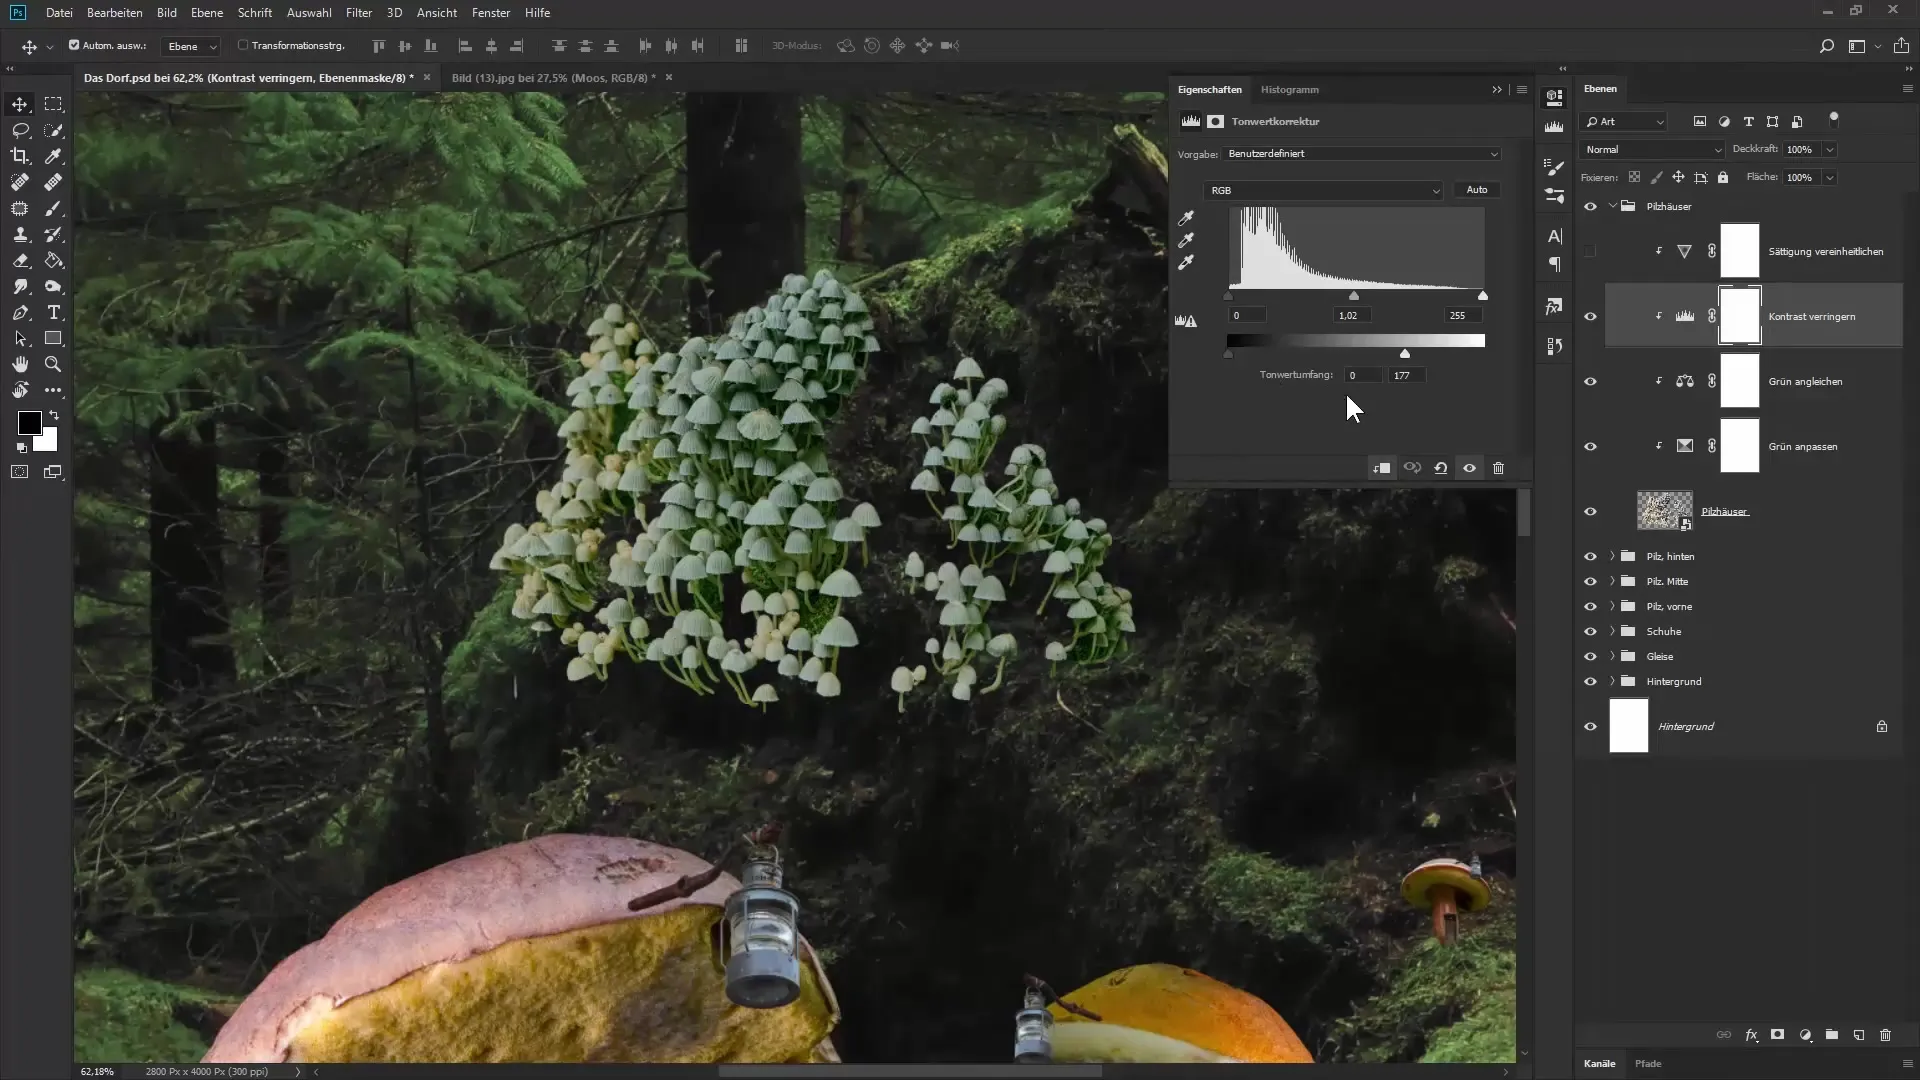Delete layer with Layers panel trash icon
The image size is (1920, 1080).
click(1885, 1035)
